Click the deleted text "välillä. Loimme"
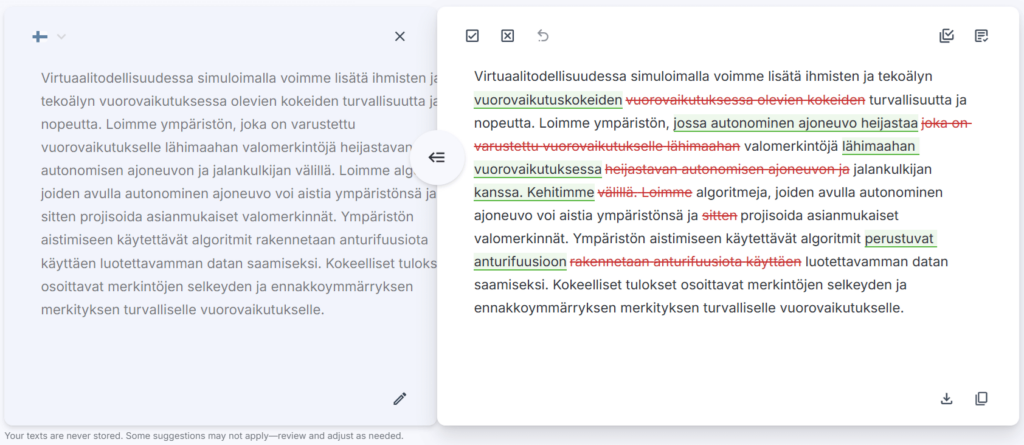 tap(645, 192)
